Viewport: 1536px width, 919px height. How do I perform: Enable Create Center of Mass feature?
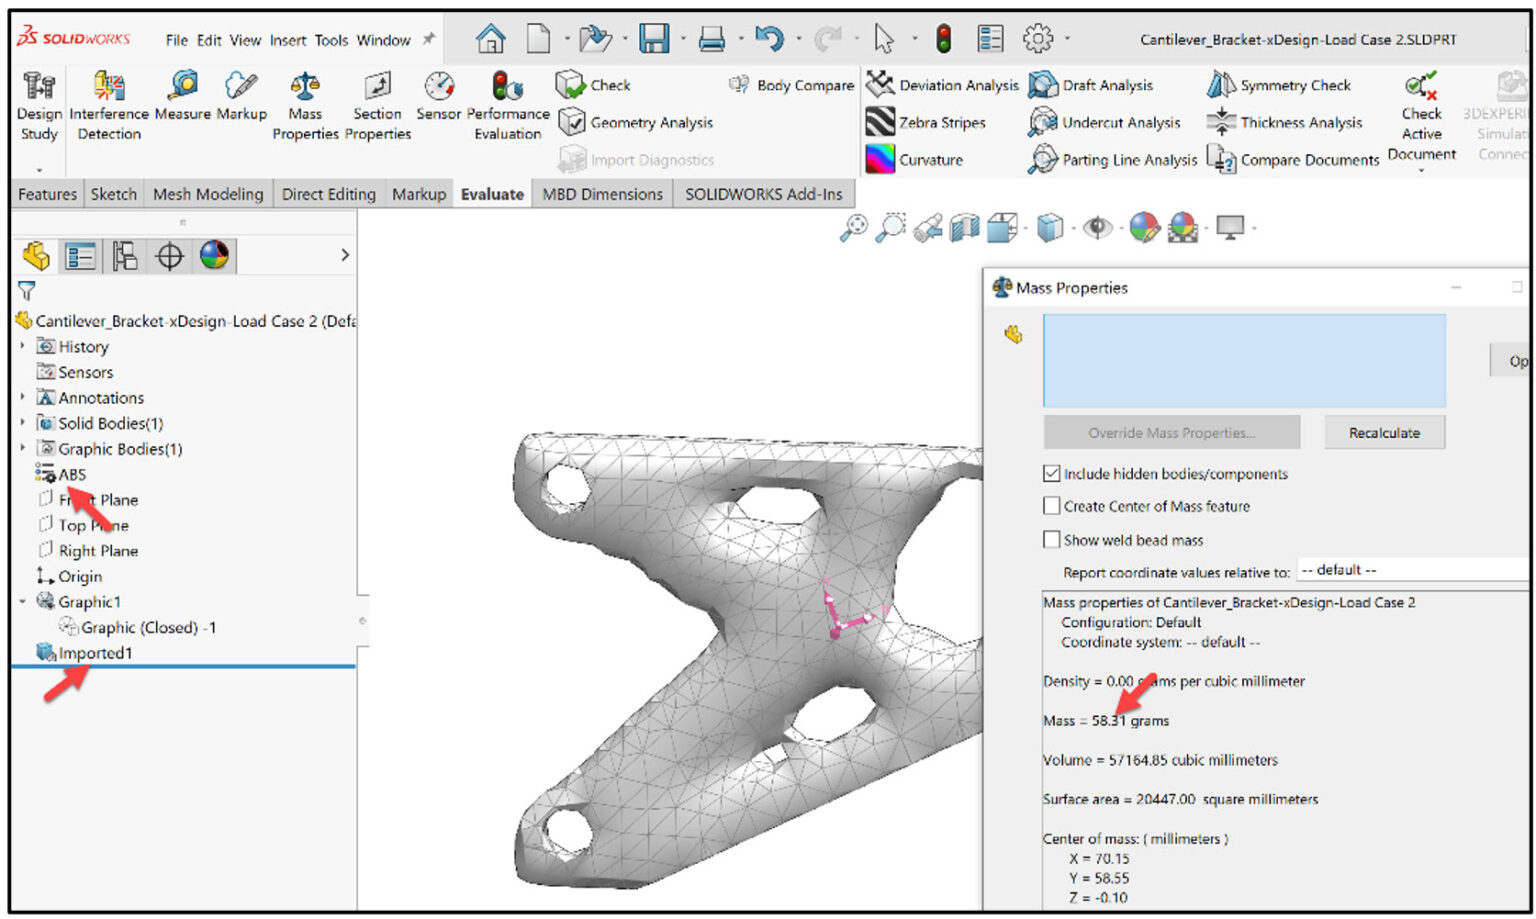pos(1051,506)
